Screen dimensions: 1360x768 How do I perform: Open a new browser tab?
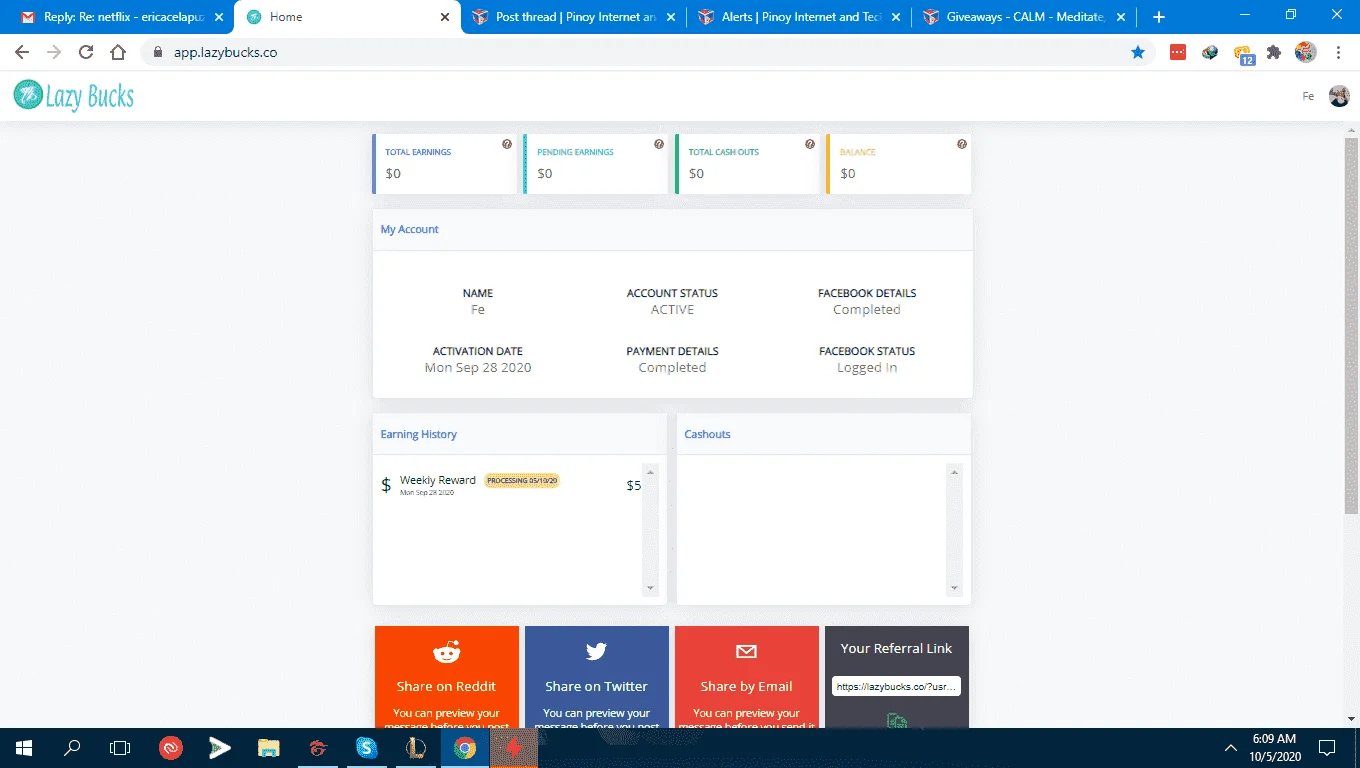point(1159,17)
